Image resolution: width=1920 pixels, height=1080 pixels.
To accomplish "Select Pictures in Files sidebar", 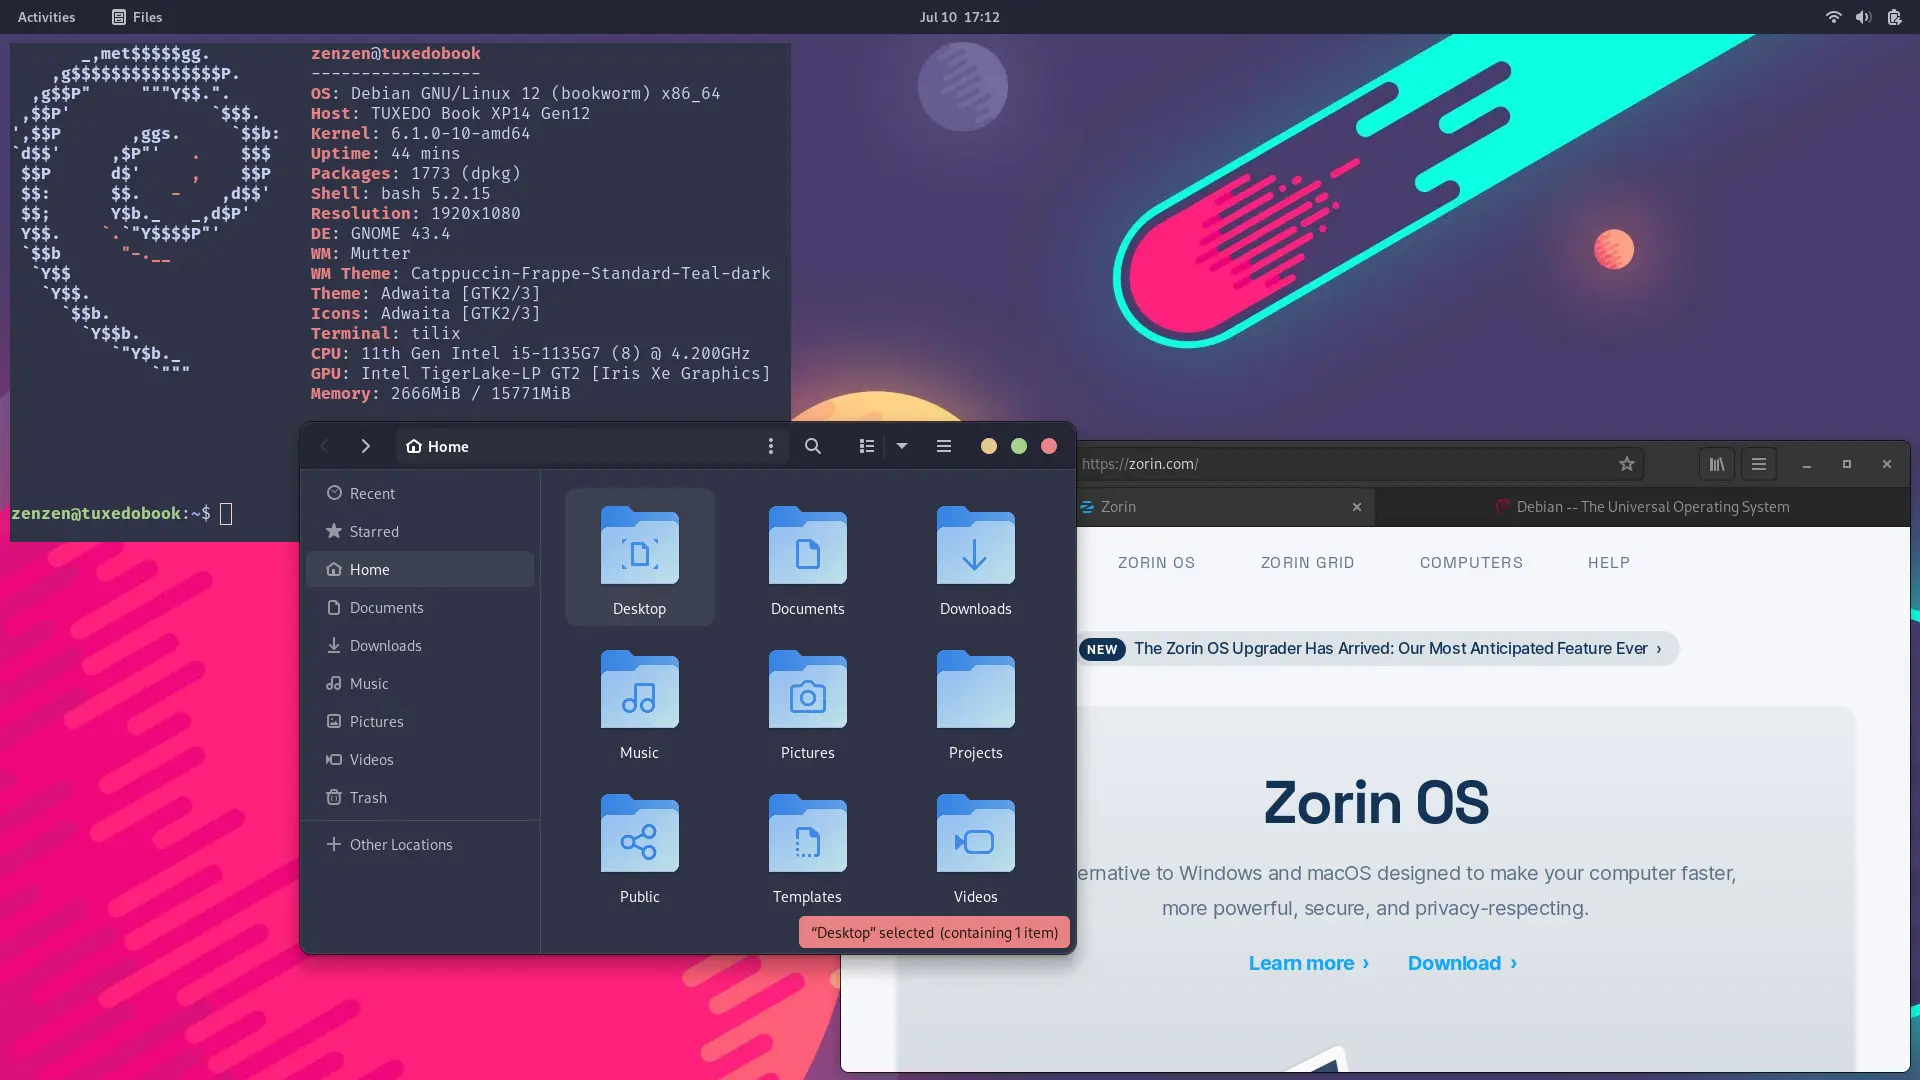I will tap(420, 721).
